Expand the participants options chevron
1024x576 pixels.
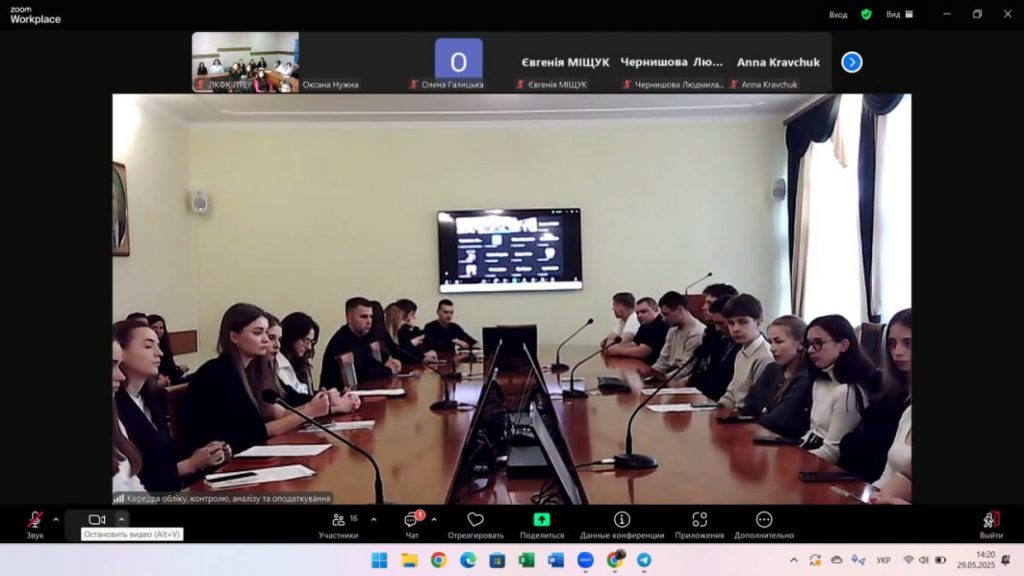(374, 519)
